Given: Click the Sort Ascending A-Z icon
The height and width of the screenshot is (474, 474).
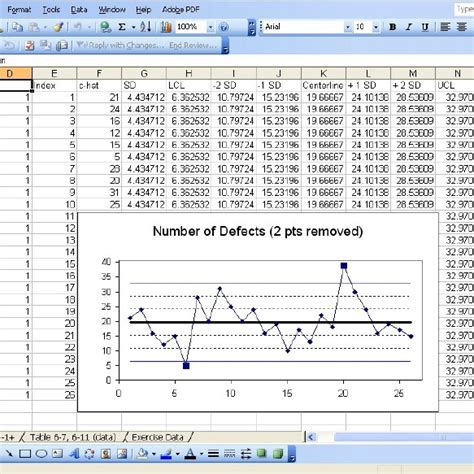Looking at the screenshot, I should pyautogui.click(x=146, y=27).
